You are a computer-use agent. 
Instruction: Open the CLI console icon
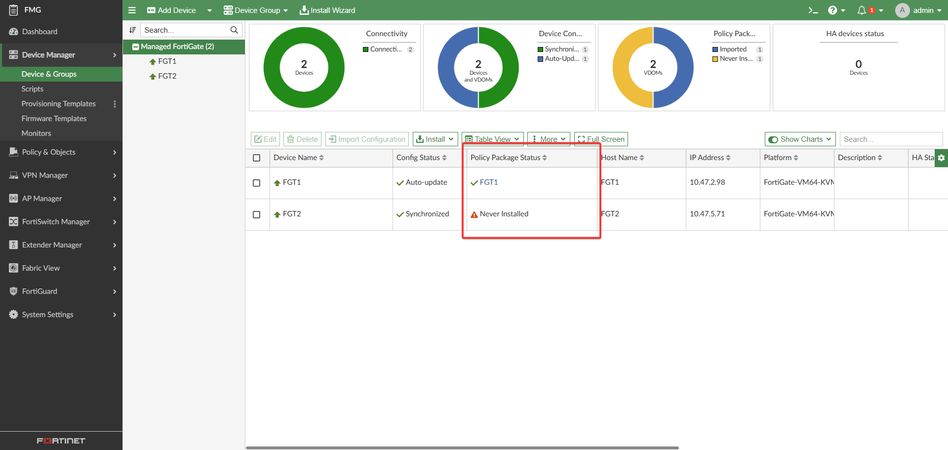coord(813,10)
